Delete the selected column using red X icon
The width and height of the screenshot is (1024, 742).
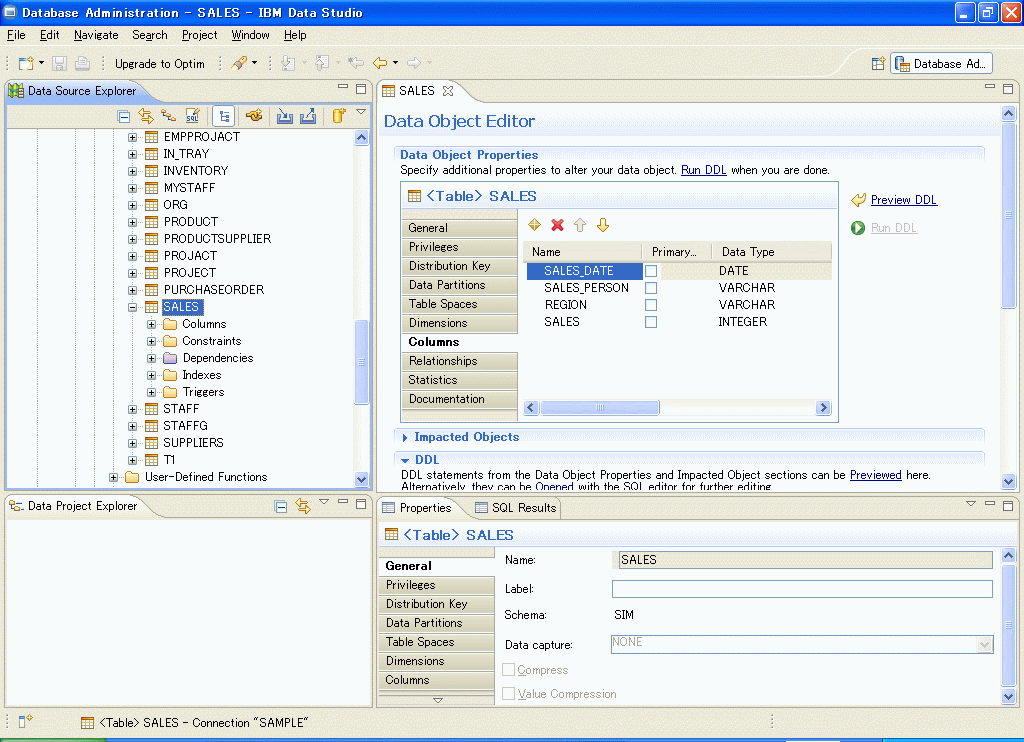coord(557,225)
